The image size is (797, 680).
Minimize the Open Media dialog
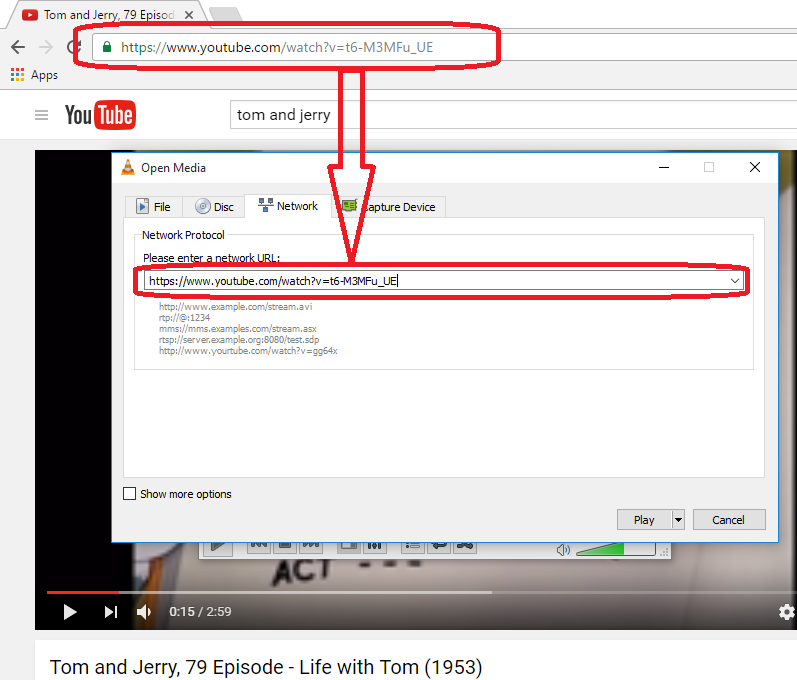664,167
